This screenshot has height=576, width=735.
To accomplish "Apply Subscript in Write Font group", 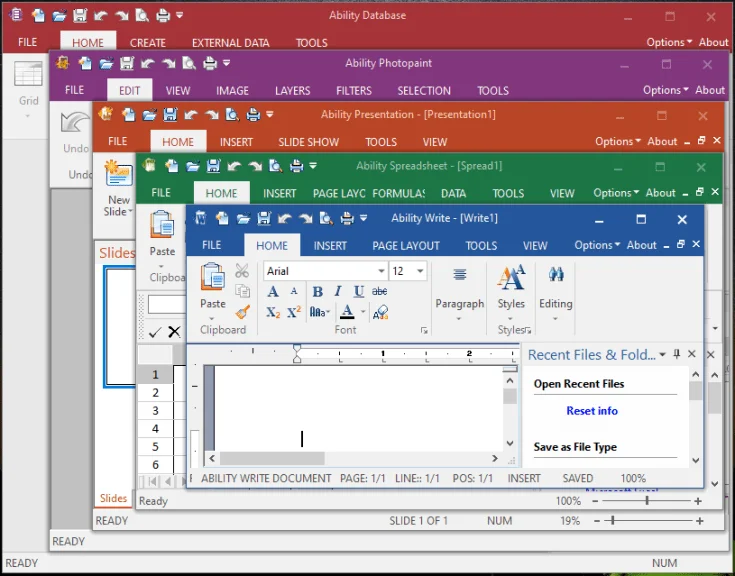I will [273, 312].
